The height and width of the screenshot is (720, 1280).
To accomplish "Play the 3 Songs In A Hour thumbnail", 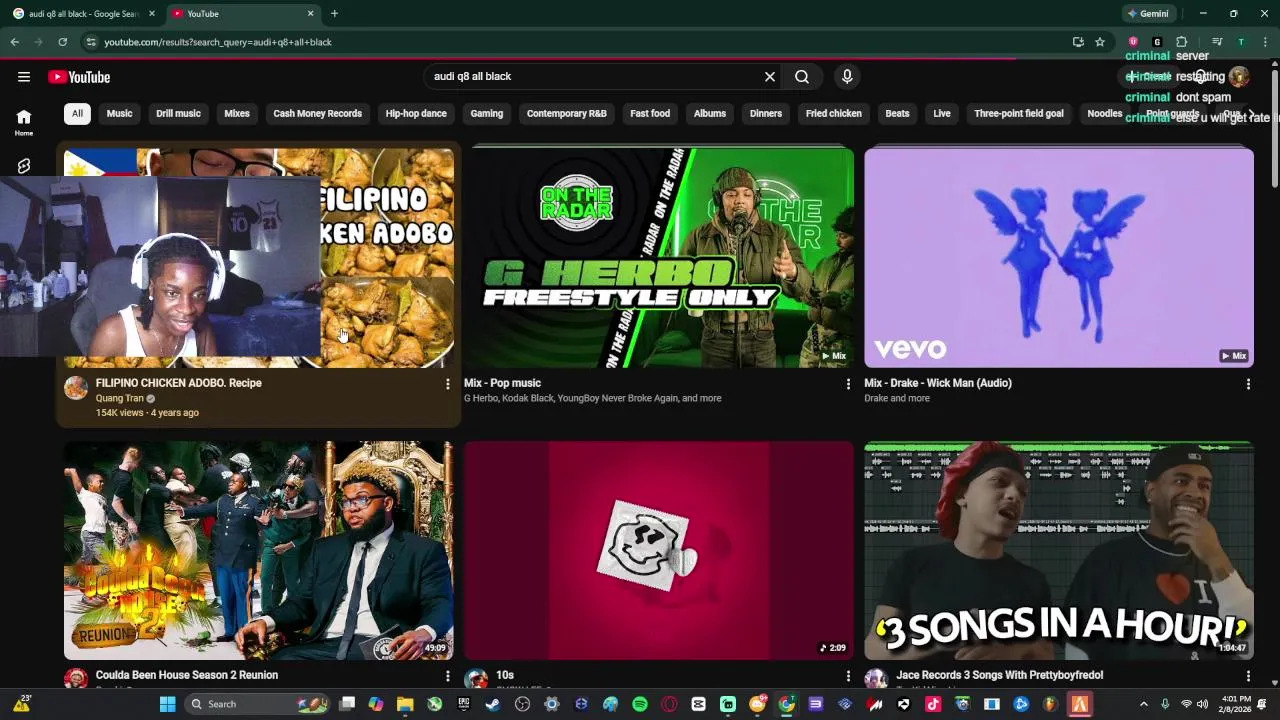I will click(1059, 551).
